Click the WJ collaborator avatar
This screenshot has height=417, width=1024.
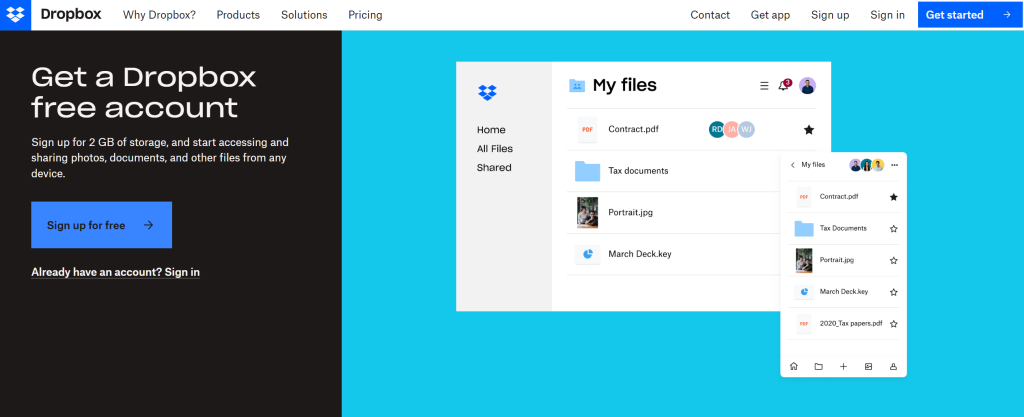pos(746,129)
